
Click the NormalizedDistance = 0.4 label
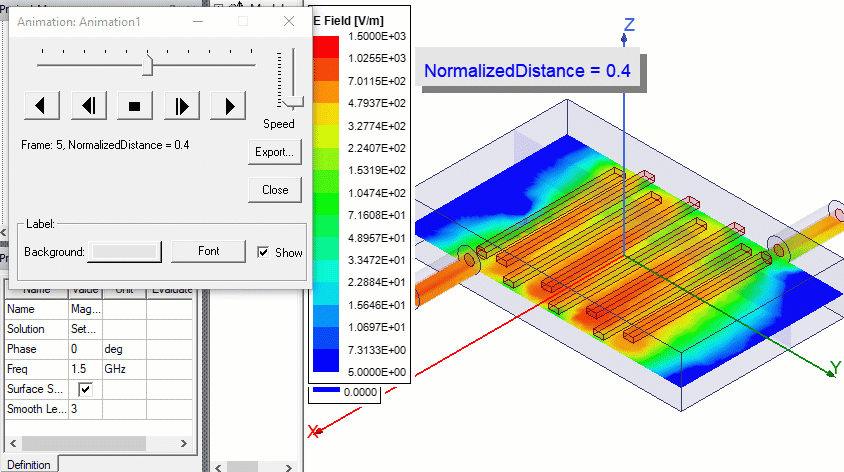click(x=527, y=71)
